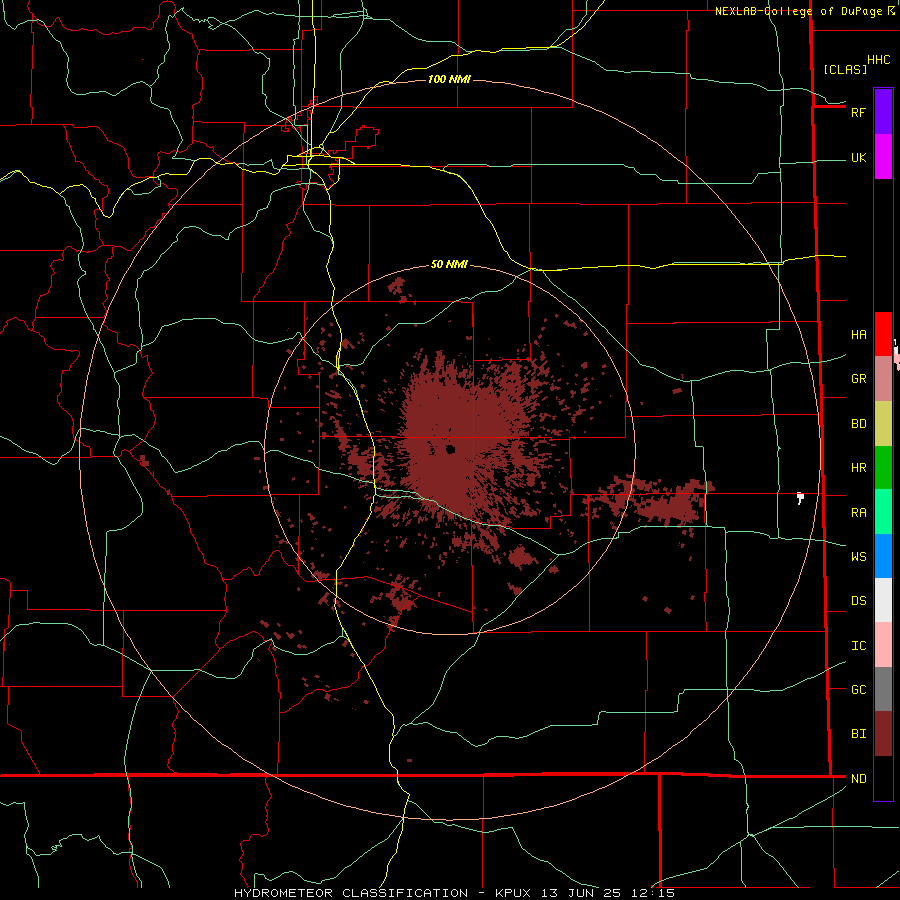
Task: Click the Hydrometeor Classification KPUX title
Action: pos(454,893)
